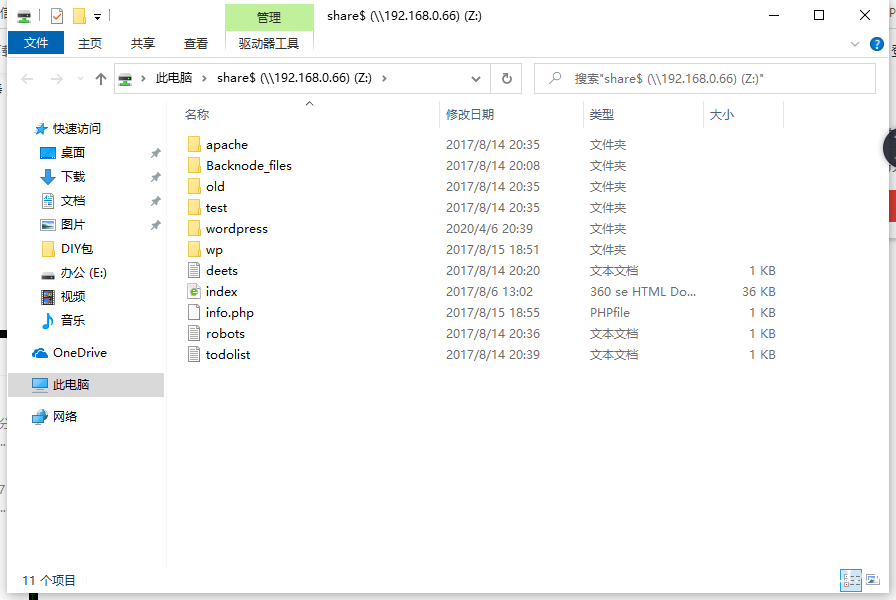Unpin 桌面 from Quick access

tap(156, 152)
